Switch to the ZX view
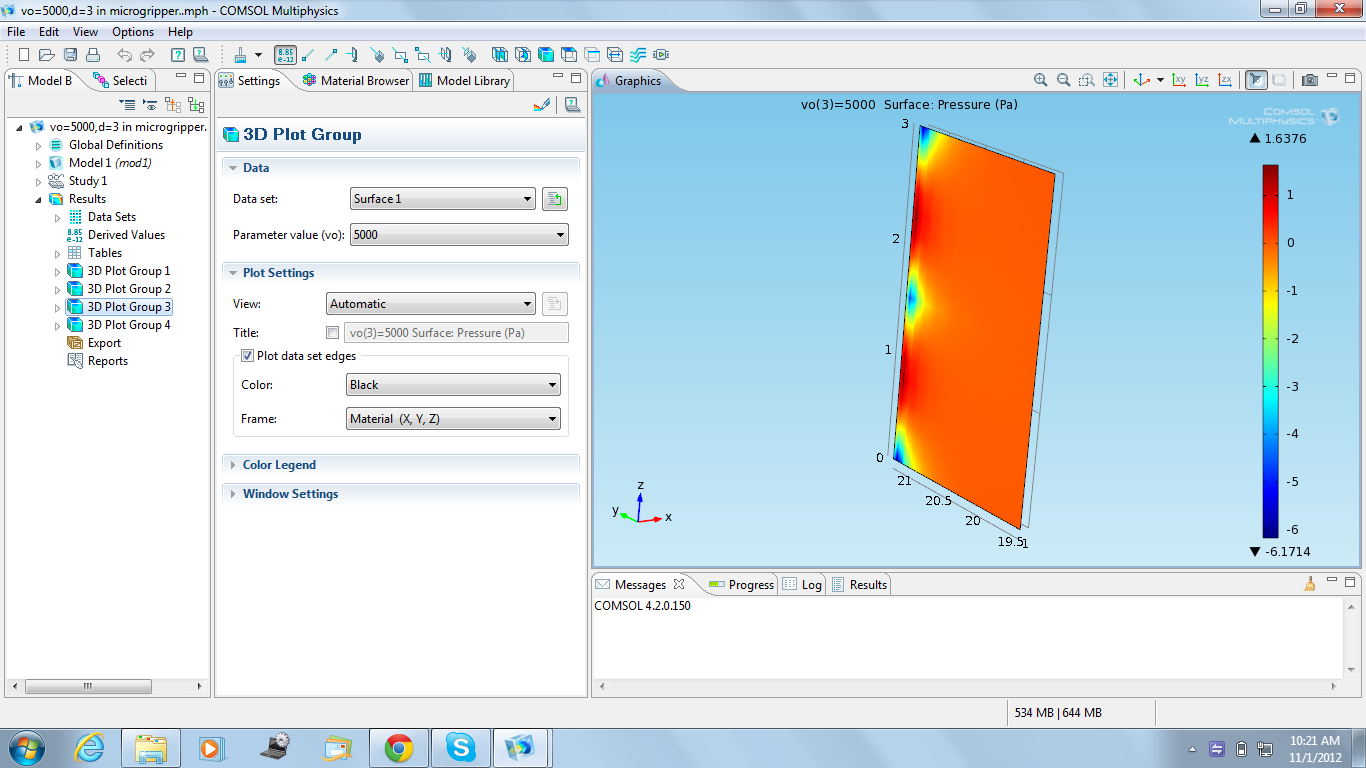The image size is (1366, 768). tap(1226, 80)
